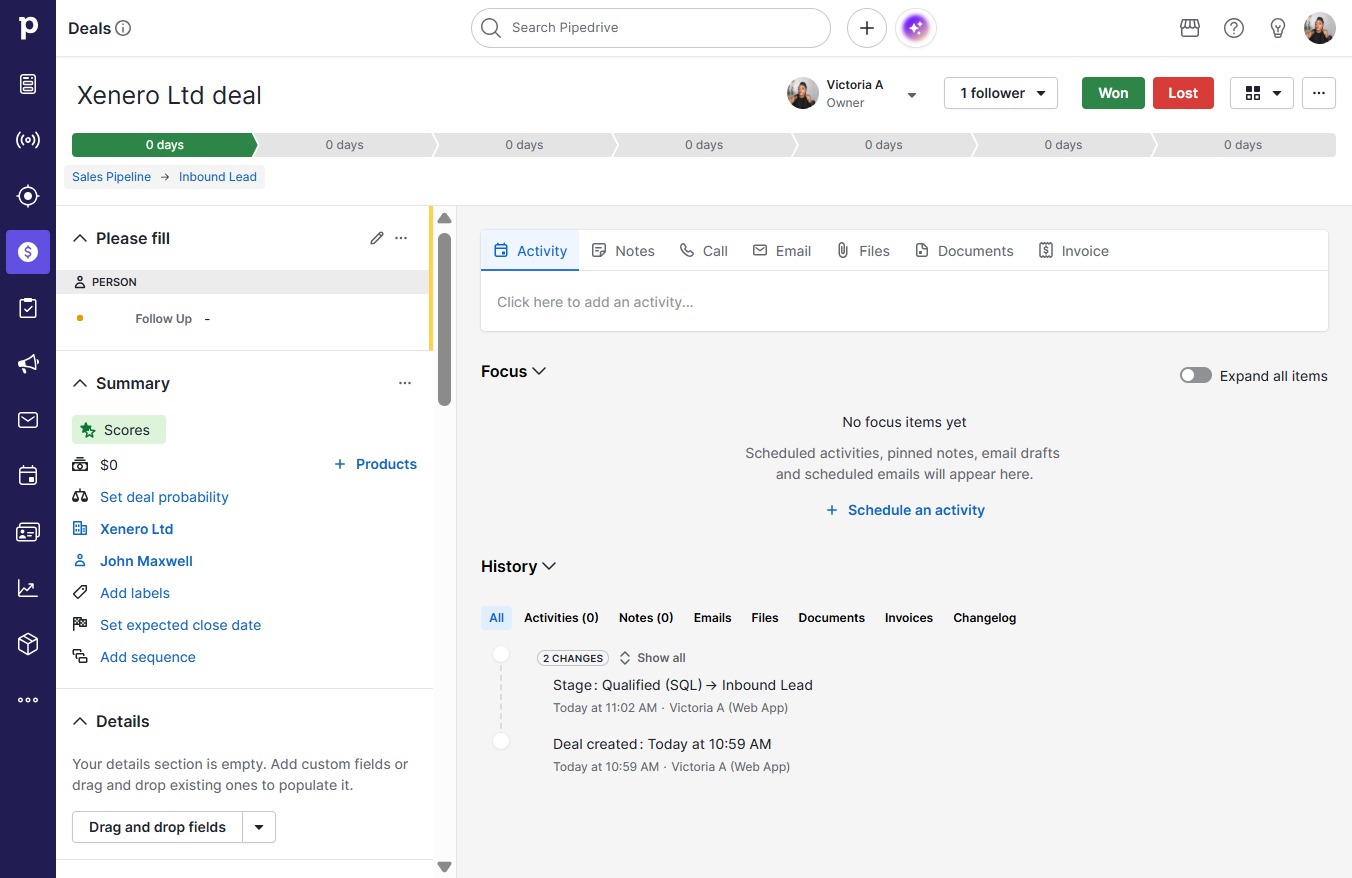Image resolution: width=1352 pixels, height=878 pixels.
Task: Click the Drag and drop fields button
Action: pyautogui.click(x=157, y=827)
